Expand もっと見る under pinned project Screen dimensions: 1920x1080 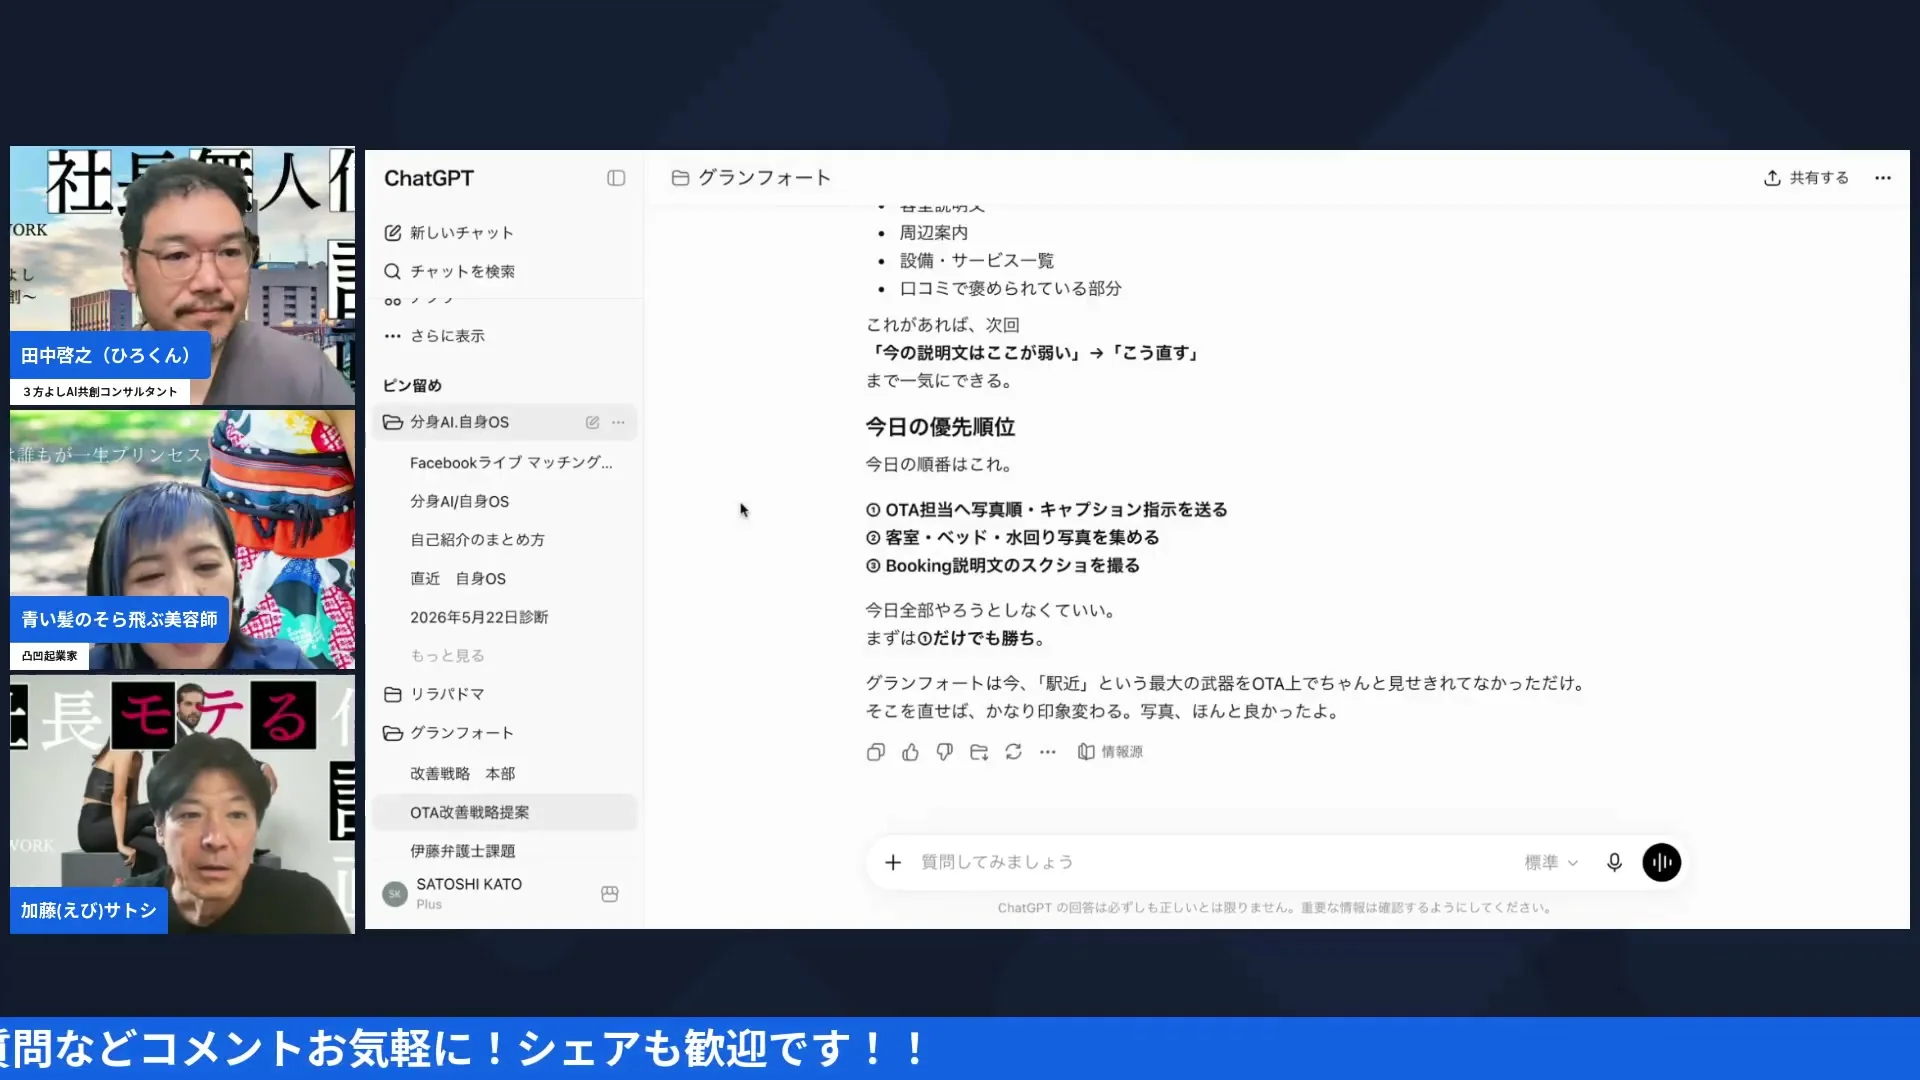coord(447,656)
